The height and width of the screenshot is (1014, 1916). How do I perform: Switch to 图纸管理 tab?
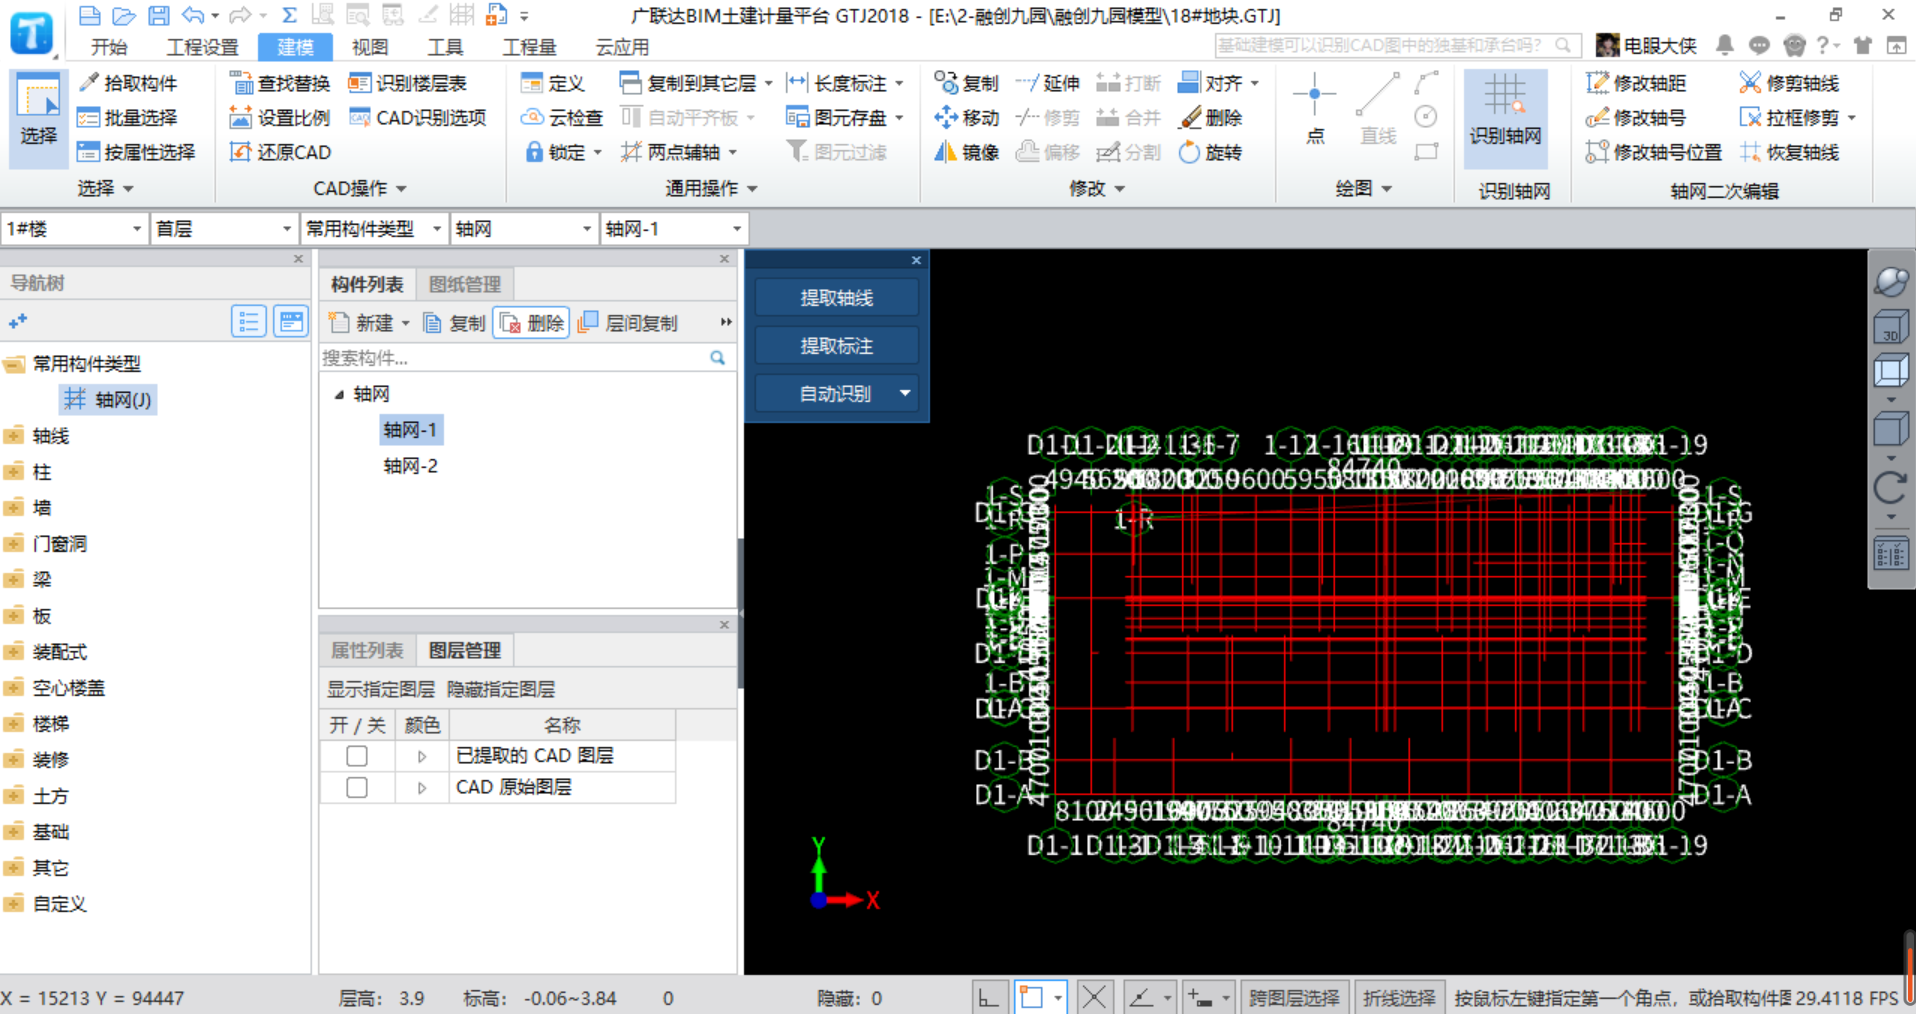click(x=464, y=285)
